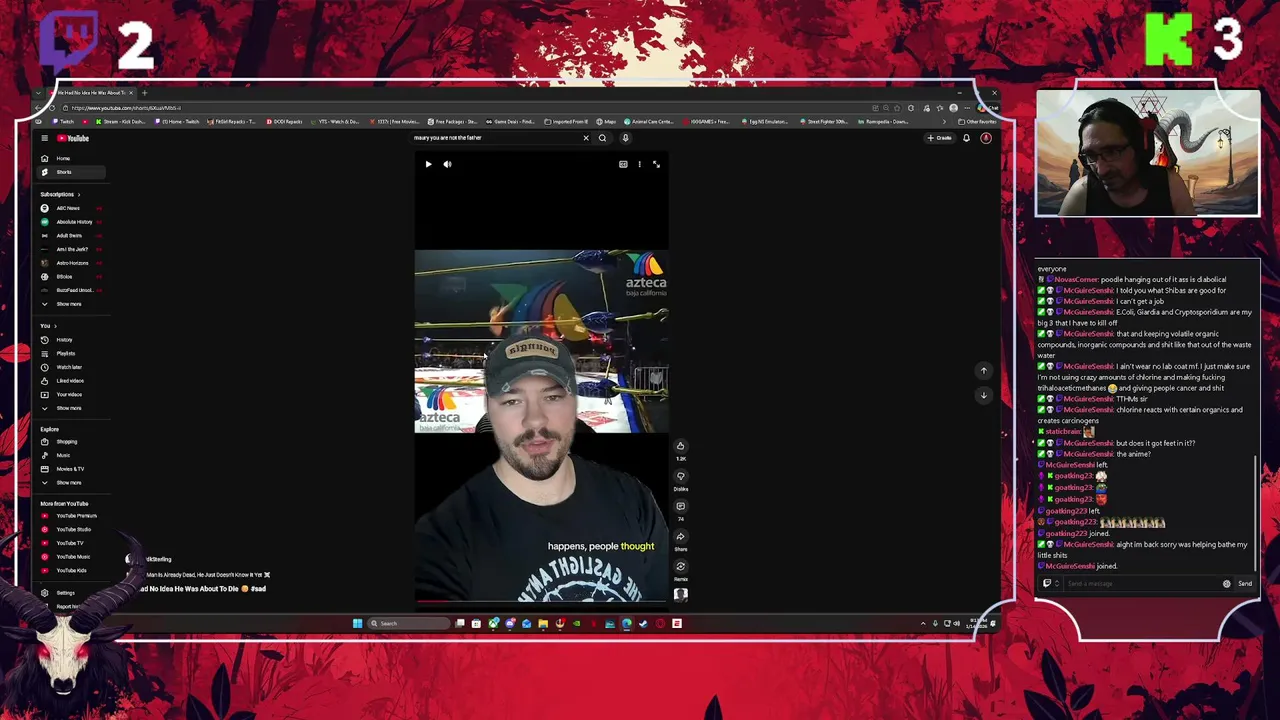The width and height of the screenshot is (1280, 720).
Task: Open the Short's three-dot options menu
Action: click(x=639, y=164)
